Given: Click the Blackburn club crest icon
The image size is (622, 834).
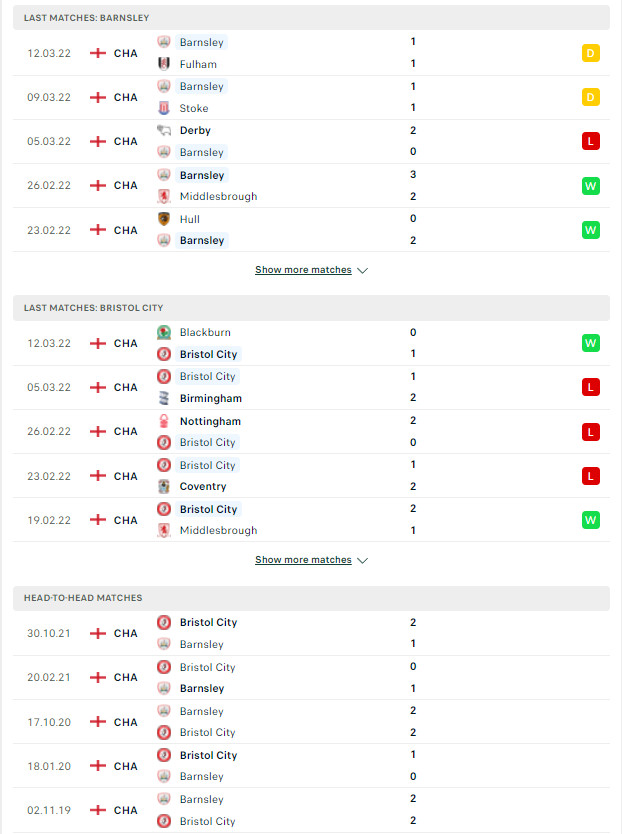Looking at the screenshot, I should click(164, 332).
